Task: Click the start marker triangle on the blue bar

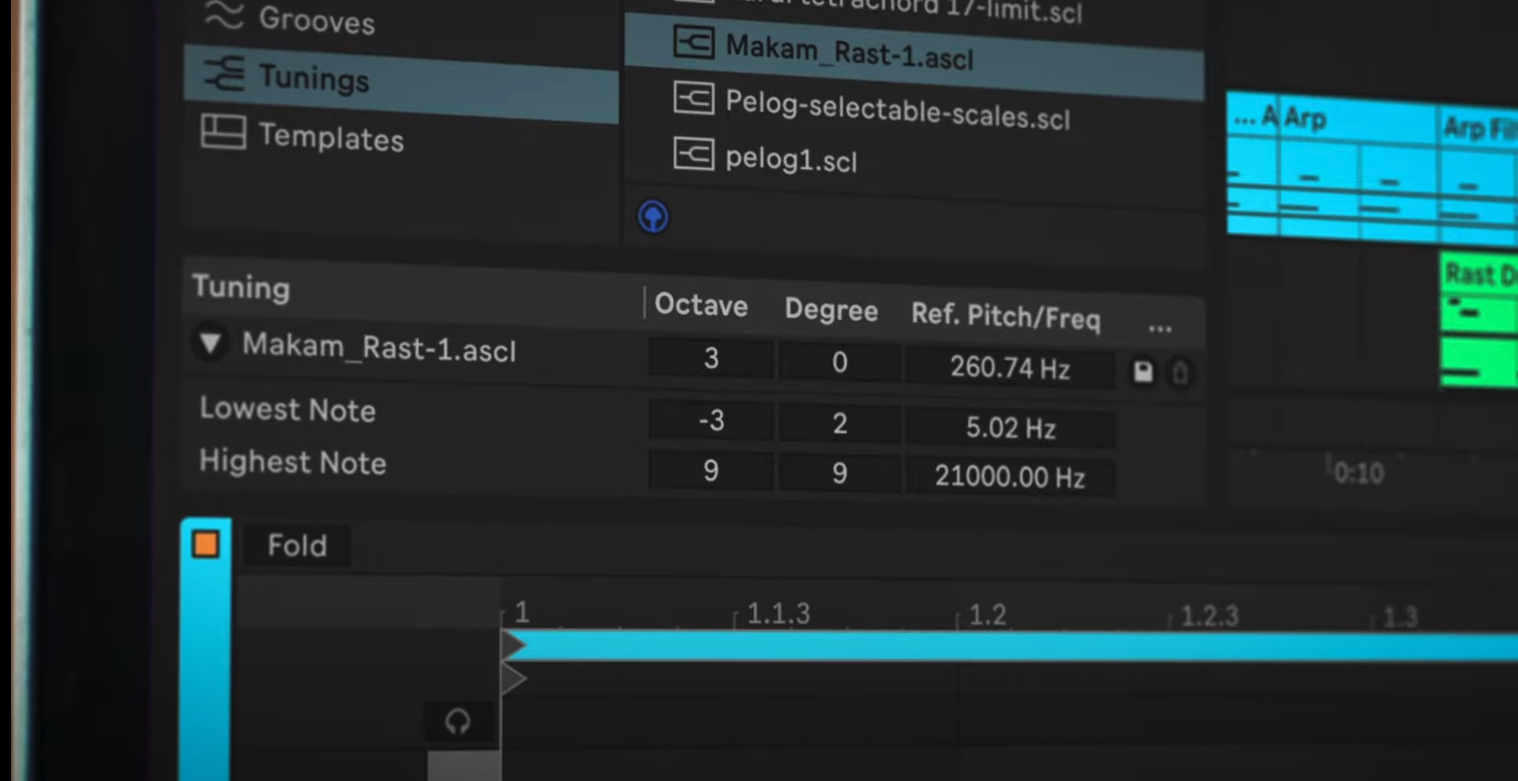Action: (513, 645)
